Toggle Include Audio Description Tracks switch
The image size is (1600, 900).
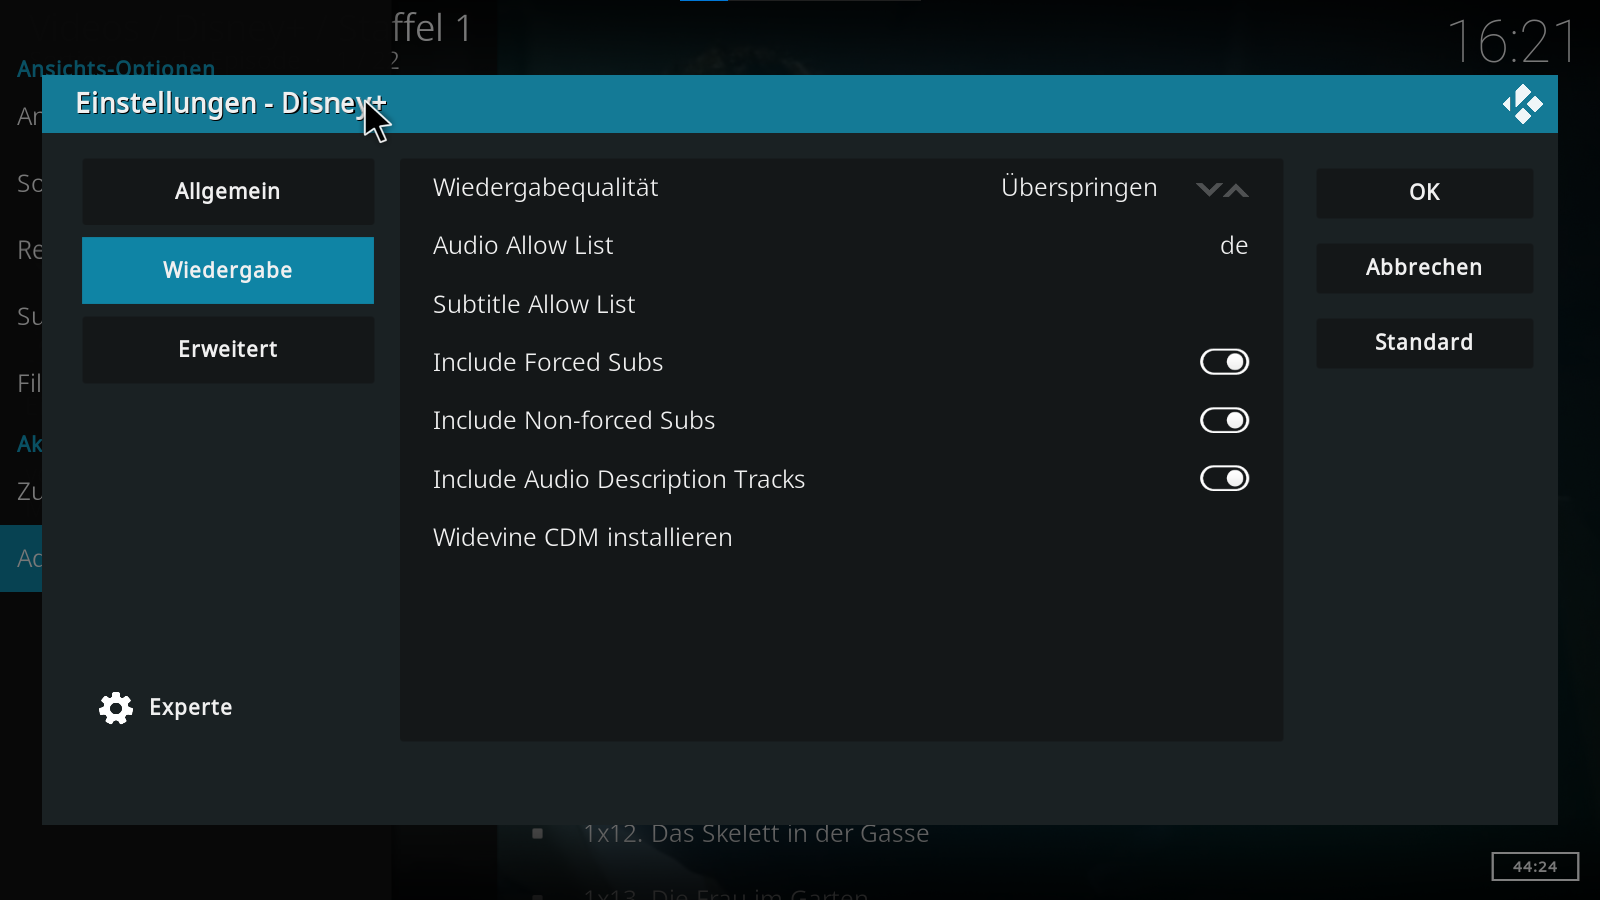[1224, 479]
